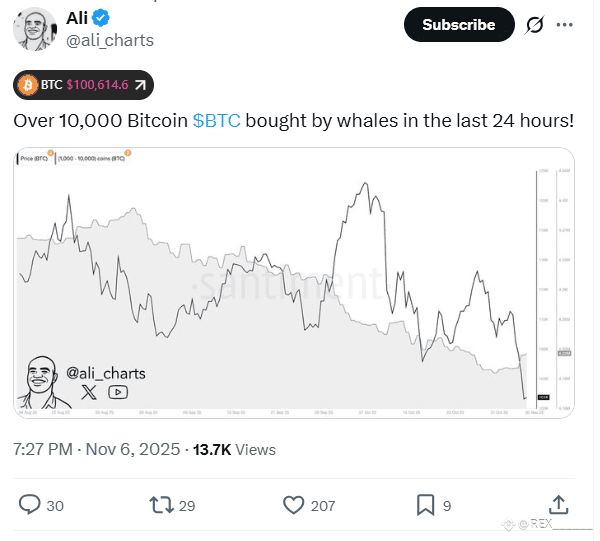The image size is (600, 541).
Task: Click the reply comment icon
Action: pyautogui.click(x=30, y=505)
